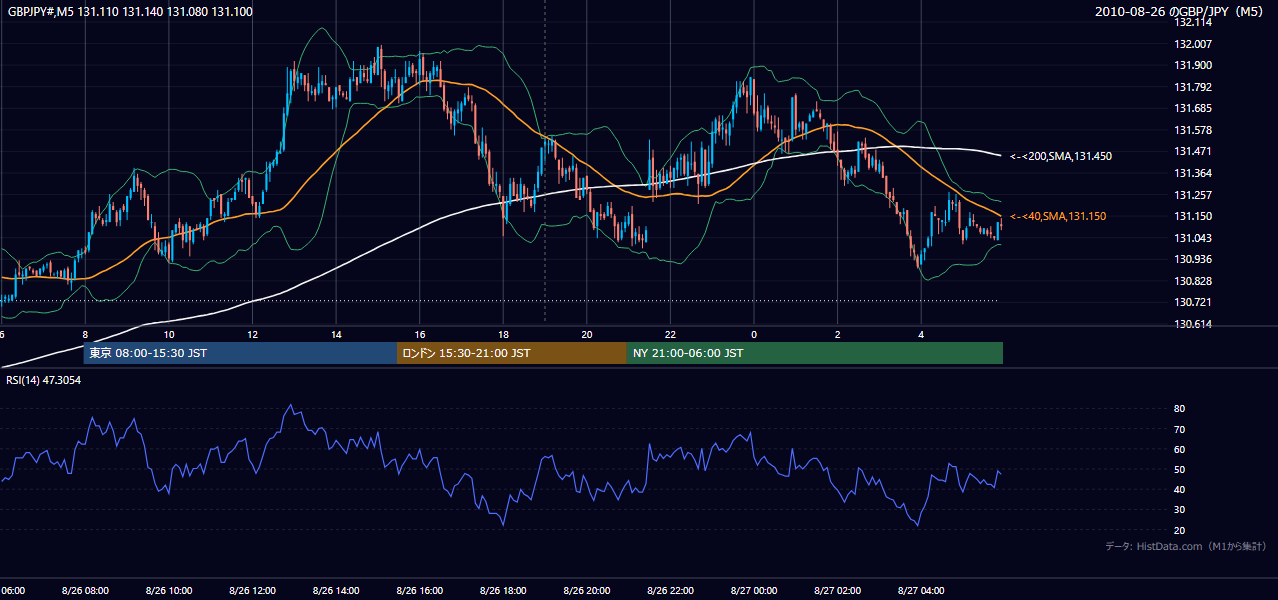The image size is (1278, 600).
Task: Click price axis value 132.114
Action: click(1192, 22)
